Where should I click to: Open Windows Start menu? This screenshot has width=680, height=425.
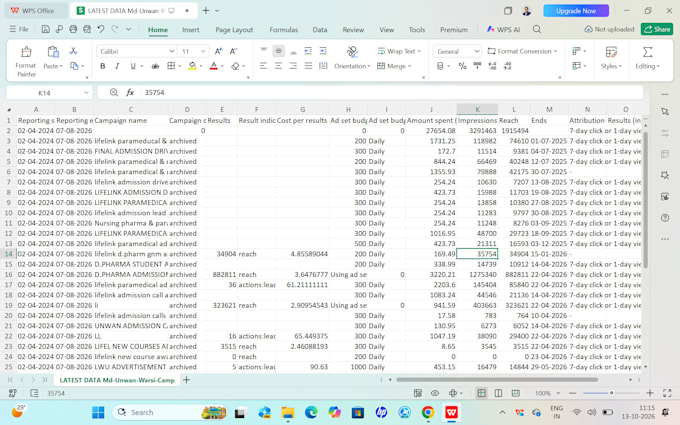pyautogui.click(x=98, y=412)
